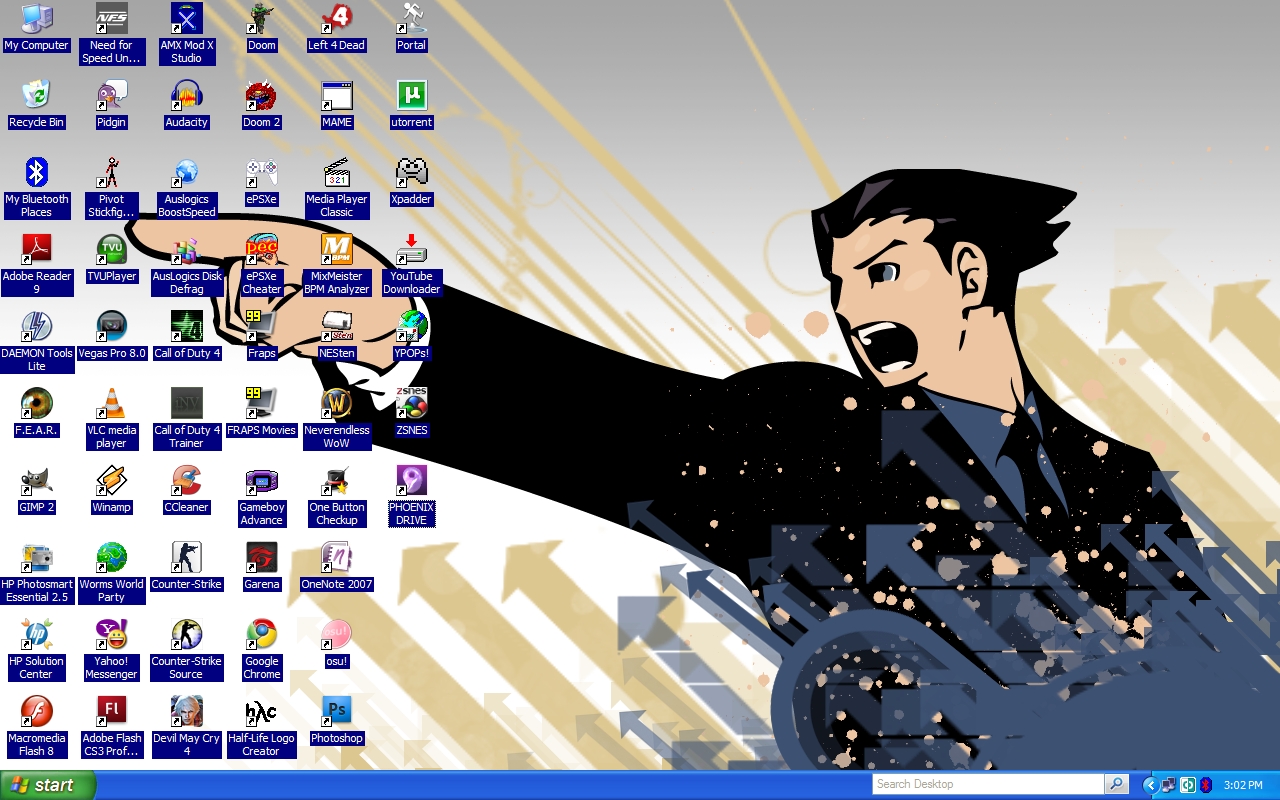
Task: Select the DAEMON Tools Lite icon
Action: tap(37, 326)
